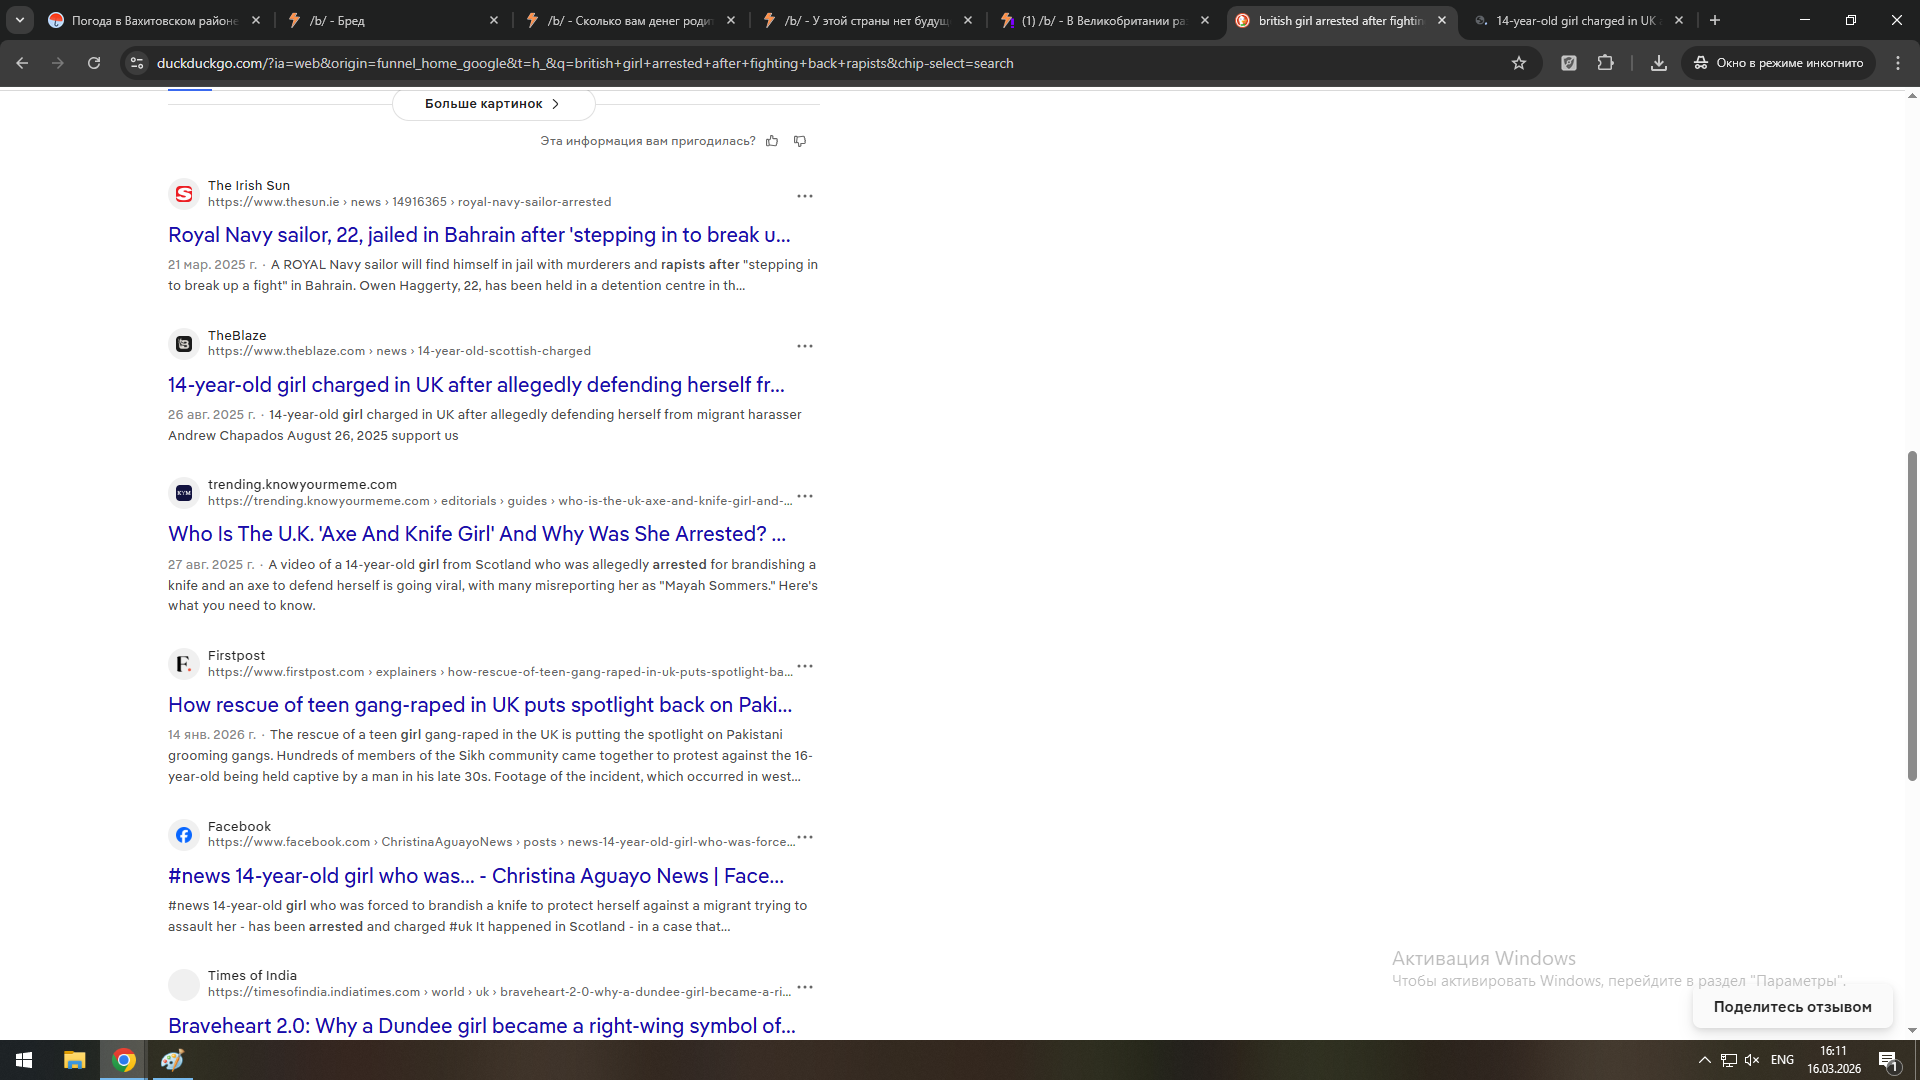Open the downloads icon in toolbar

tap(1659, 63)
